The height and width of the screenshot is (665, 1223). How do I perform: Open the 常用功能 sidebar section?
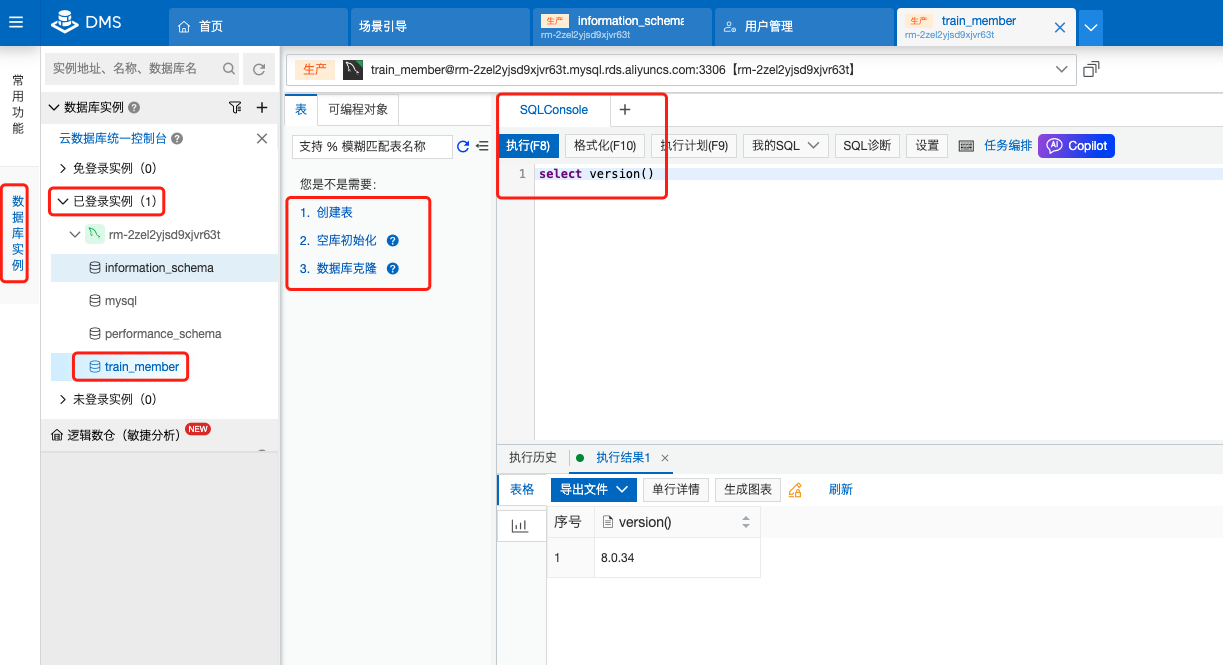pyautogui.click(x=18, y=104)
